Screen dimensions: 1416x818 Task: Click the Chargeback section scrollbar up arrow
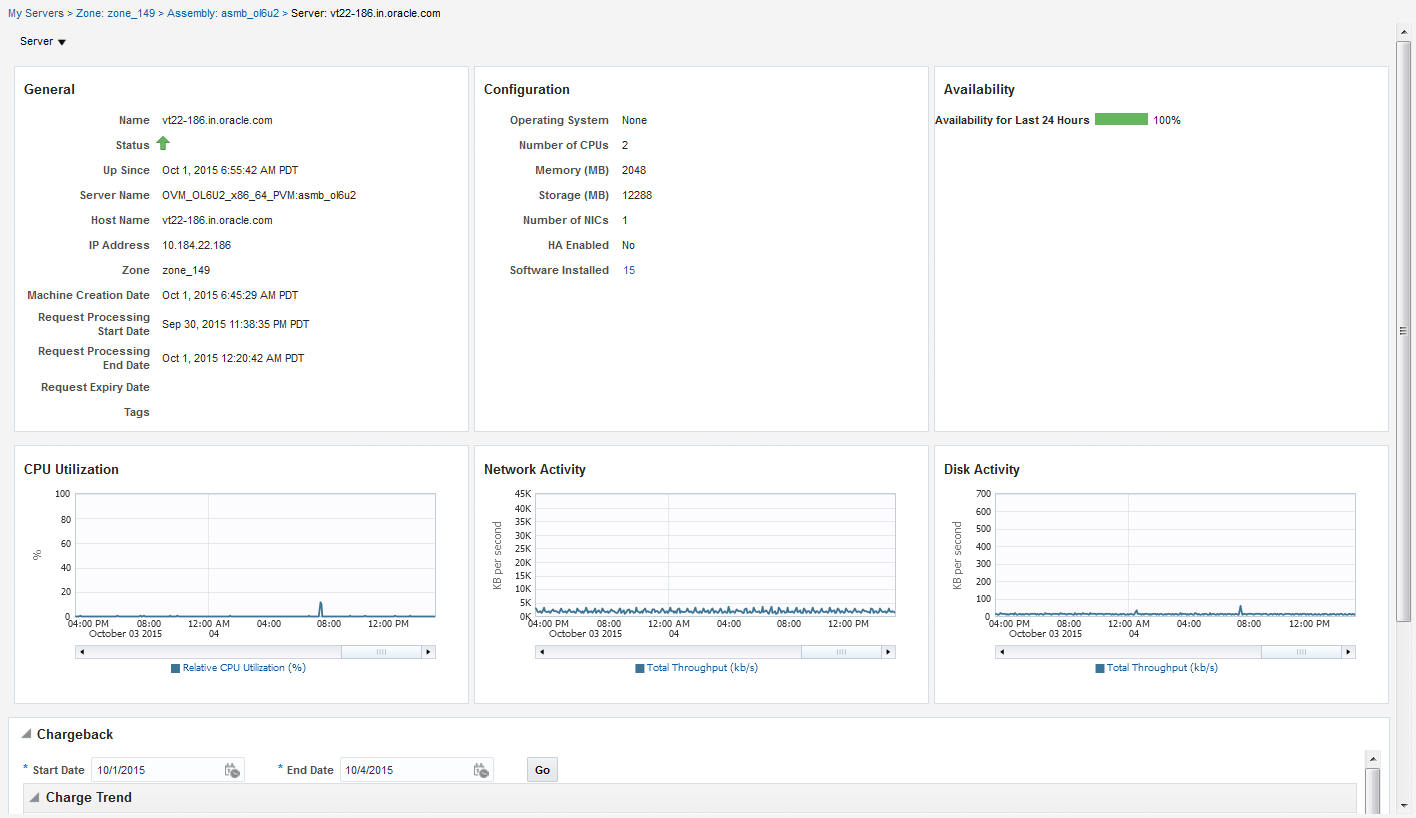click(x=1373, y=759)
